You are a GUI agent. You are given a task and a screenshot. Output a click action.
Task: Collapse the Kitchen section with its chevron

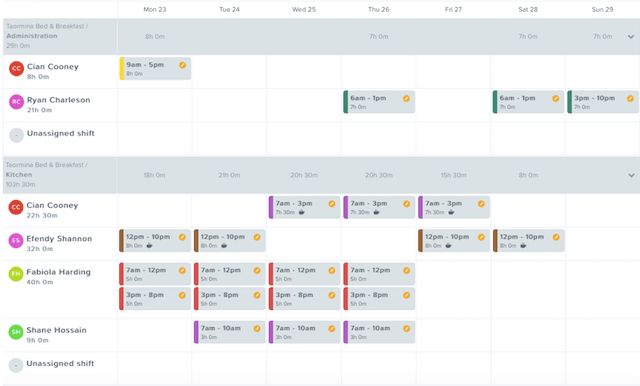(x=631, y=175)
